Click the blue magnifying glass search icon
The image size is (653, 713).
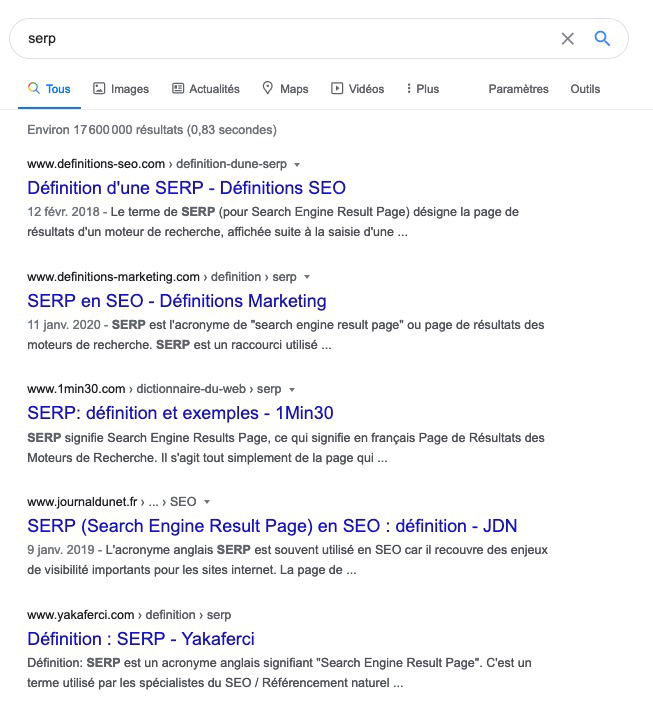(602, 38)
